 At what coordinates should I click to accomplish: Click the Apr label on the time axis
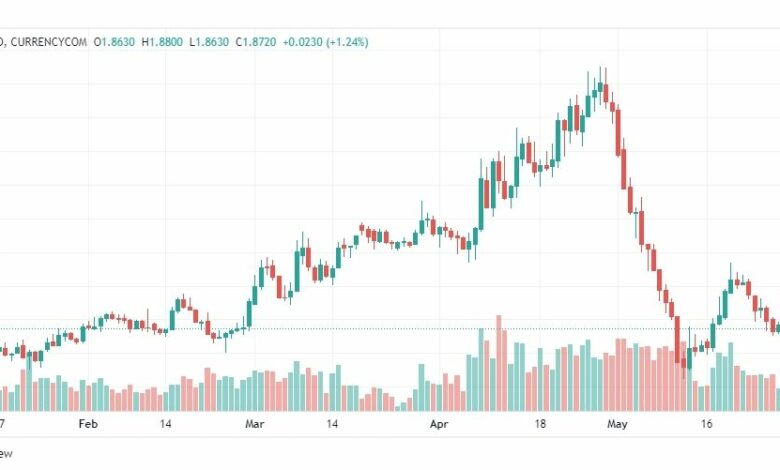[439, 424]
